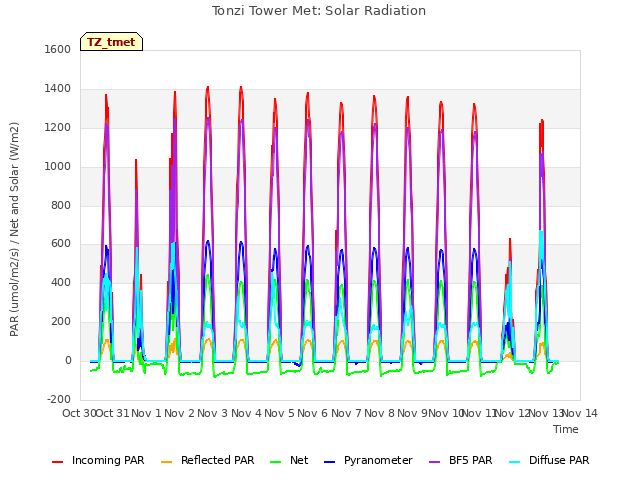
Task: Click the x-axis label Oct 30
Action: [x=78, y=413]
